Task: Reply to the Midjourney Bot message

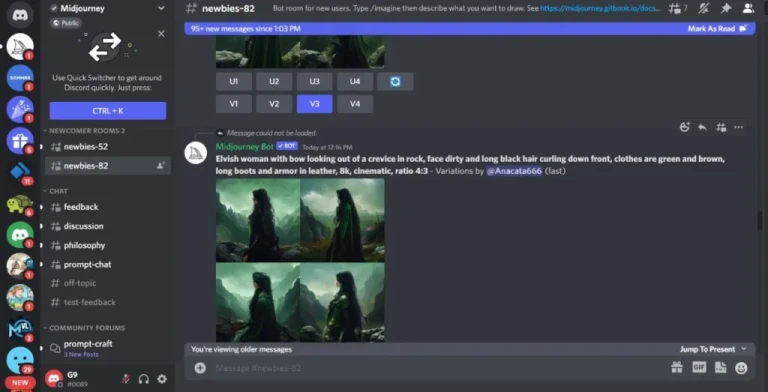Action: [x=702, y=127]
